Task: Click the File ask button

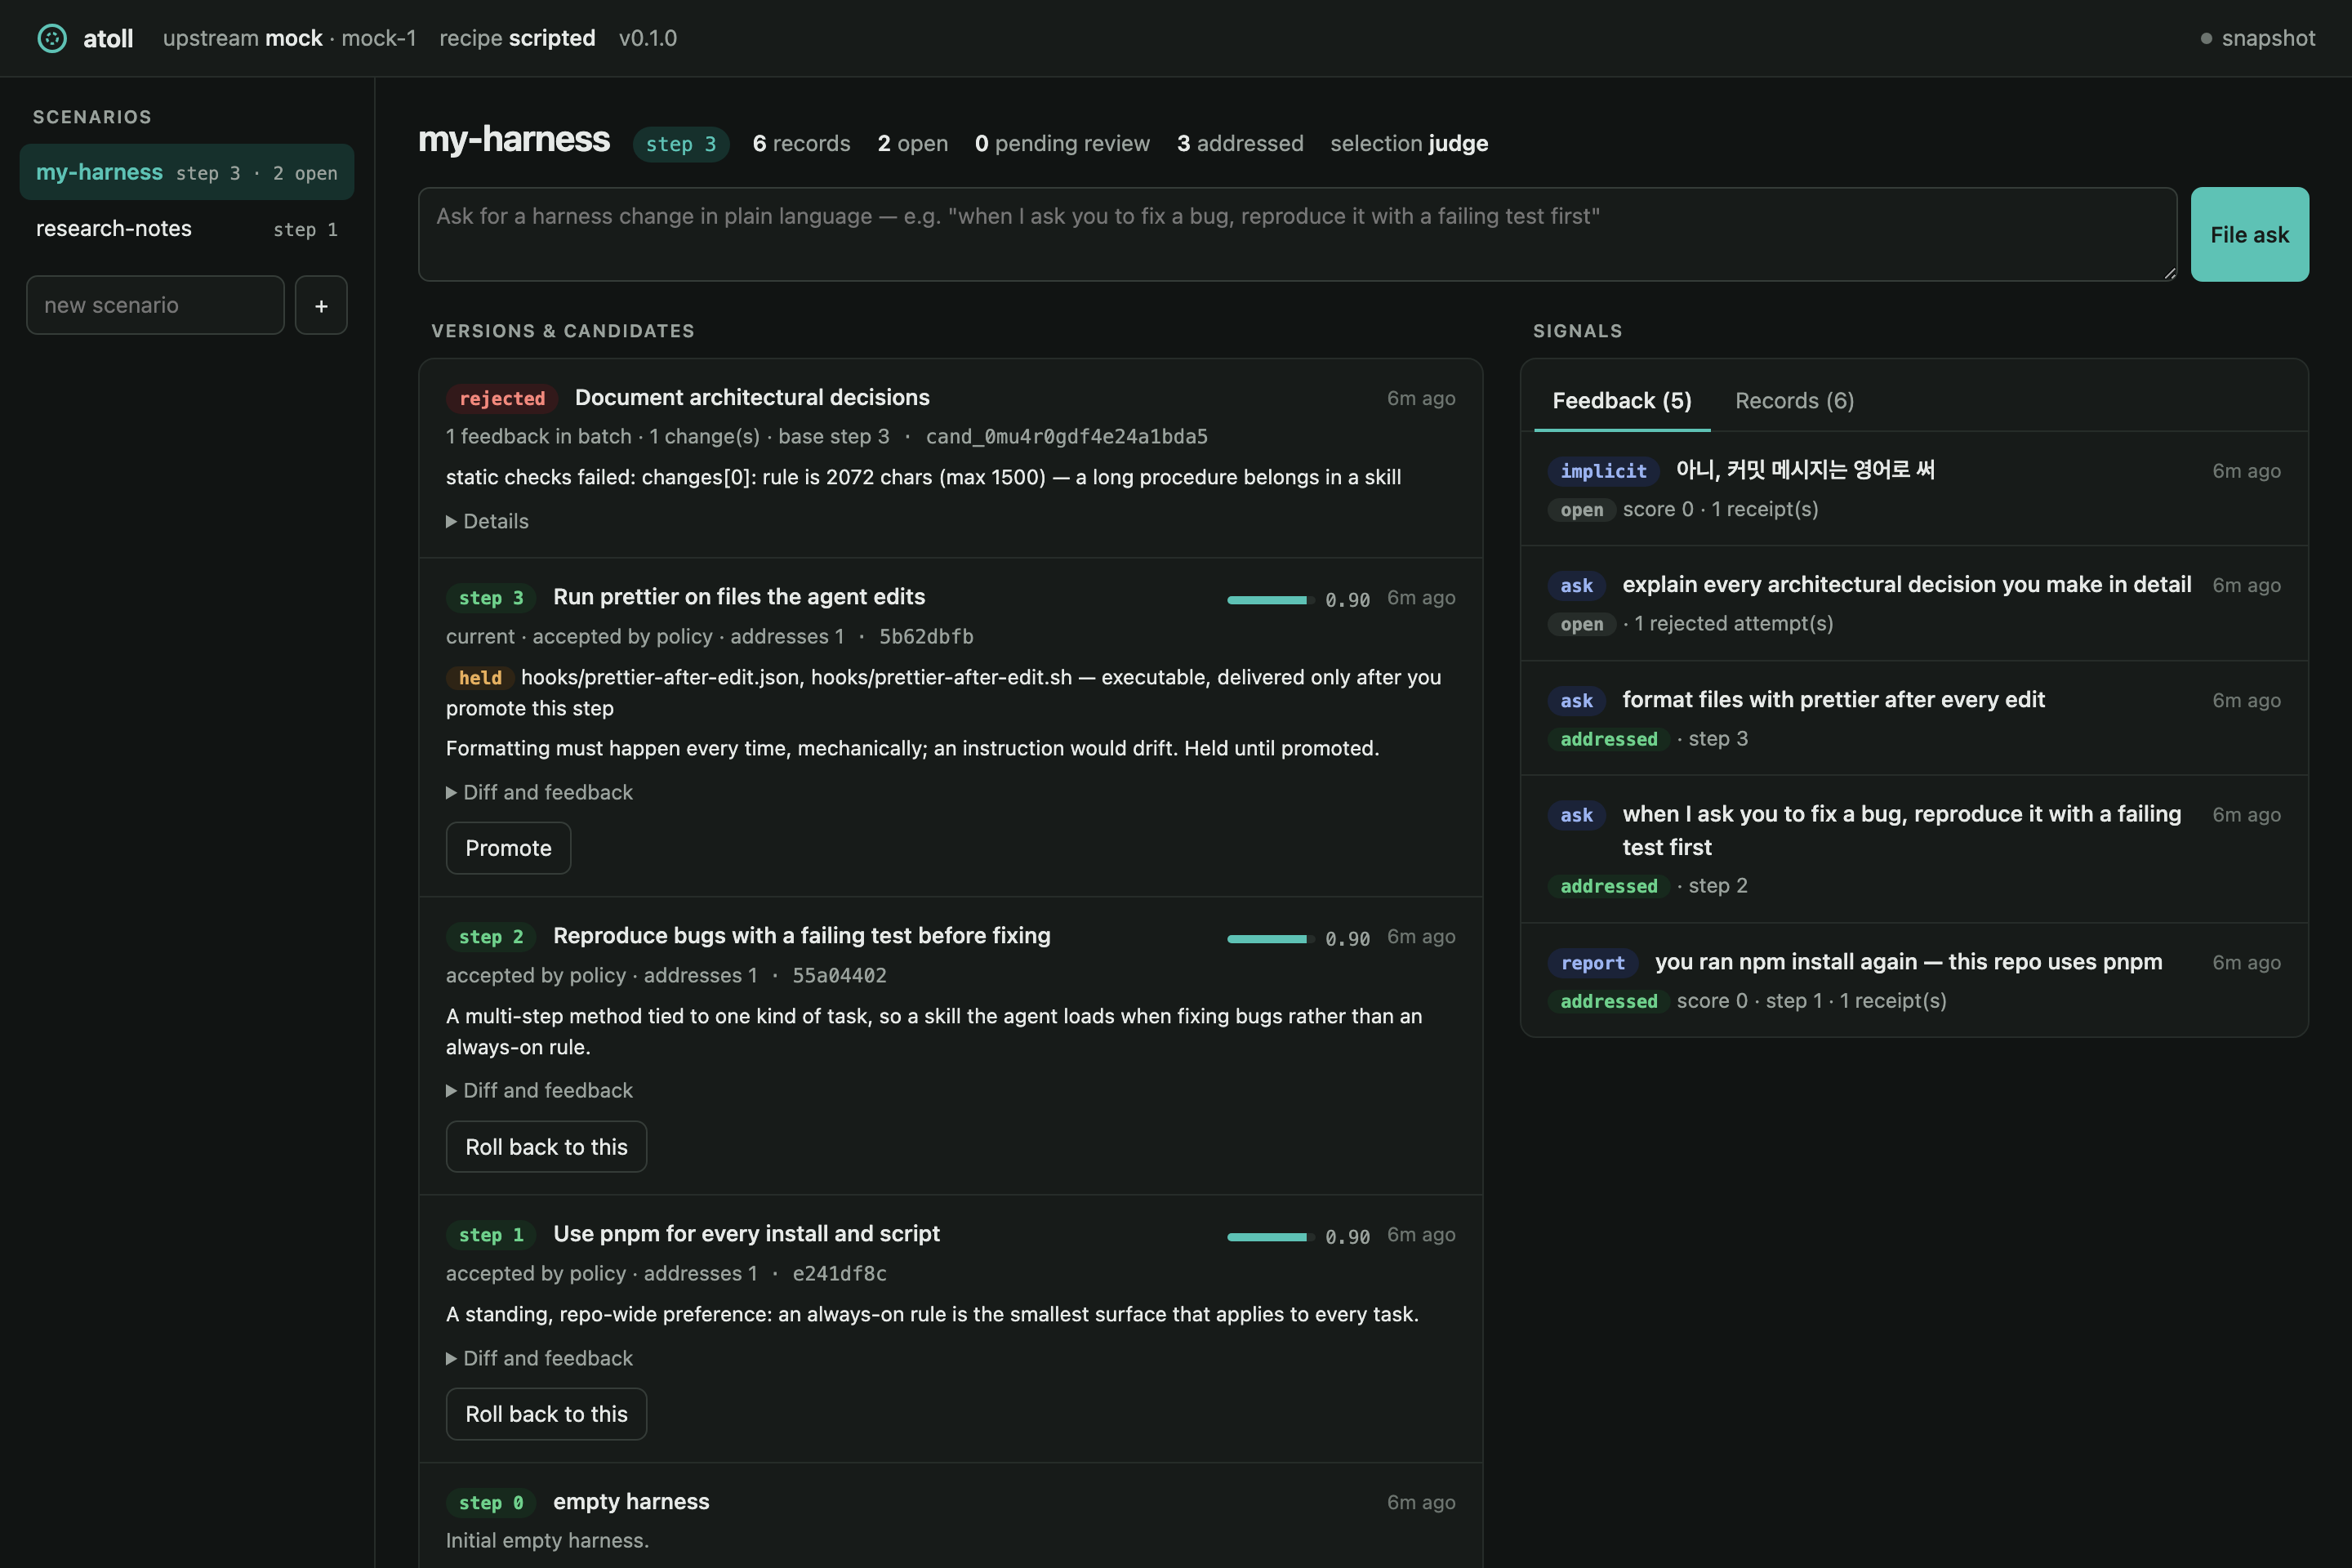Action: (2249, 234)
